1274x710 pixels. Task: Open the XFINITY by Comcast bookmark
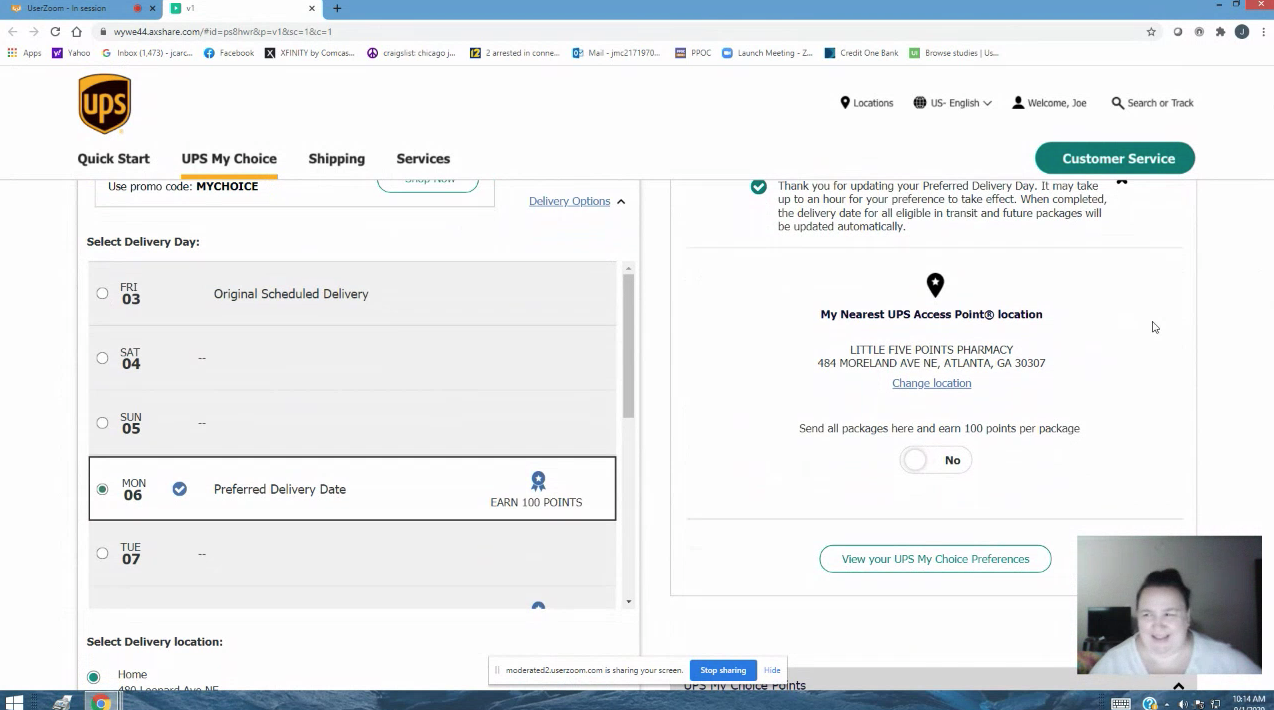pos(310,53)
